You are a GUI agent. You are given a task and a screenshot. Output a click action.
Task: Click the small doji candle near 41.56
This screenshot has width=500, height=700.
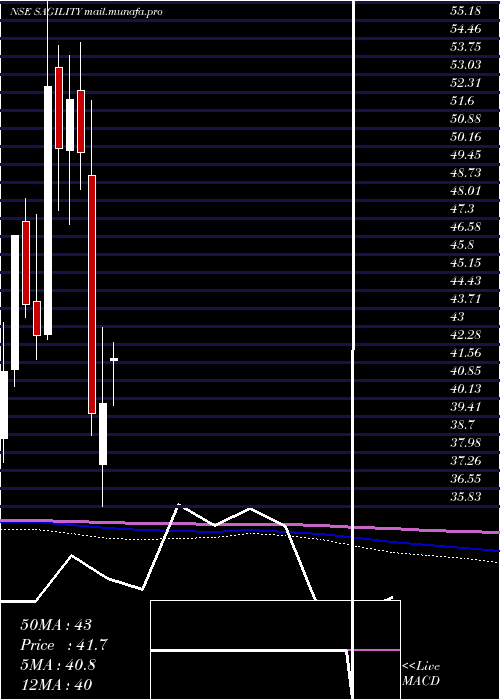tap(114, 359)
